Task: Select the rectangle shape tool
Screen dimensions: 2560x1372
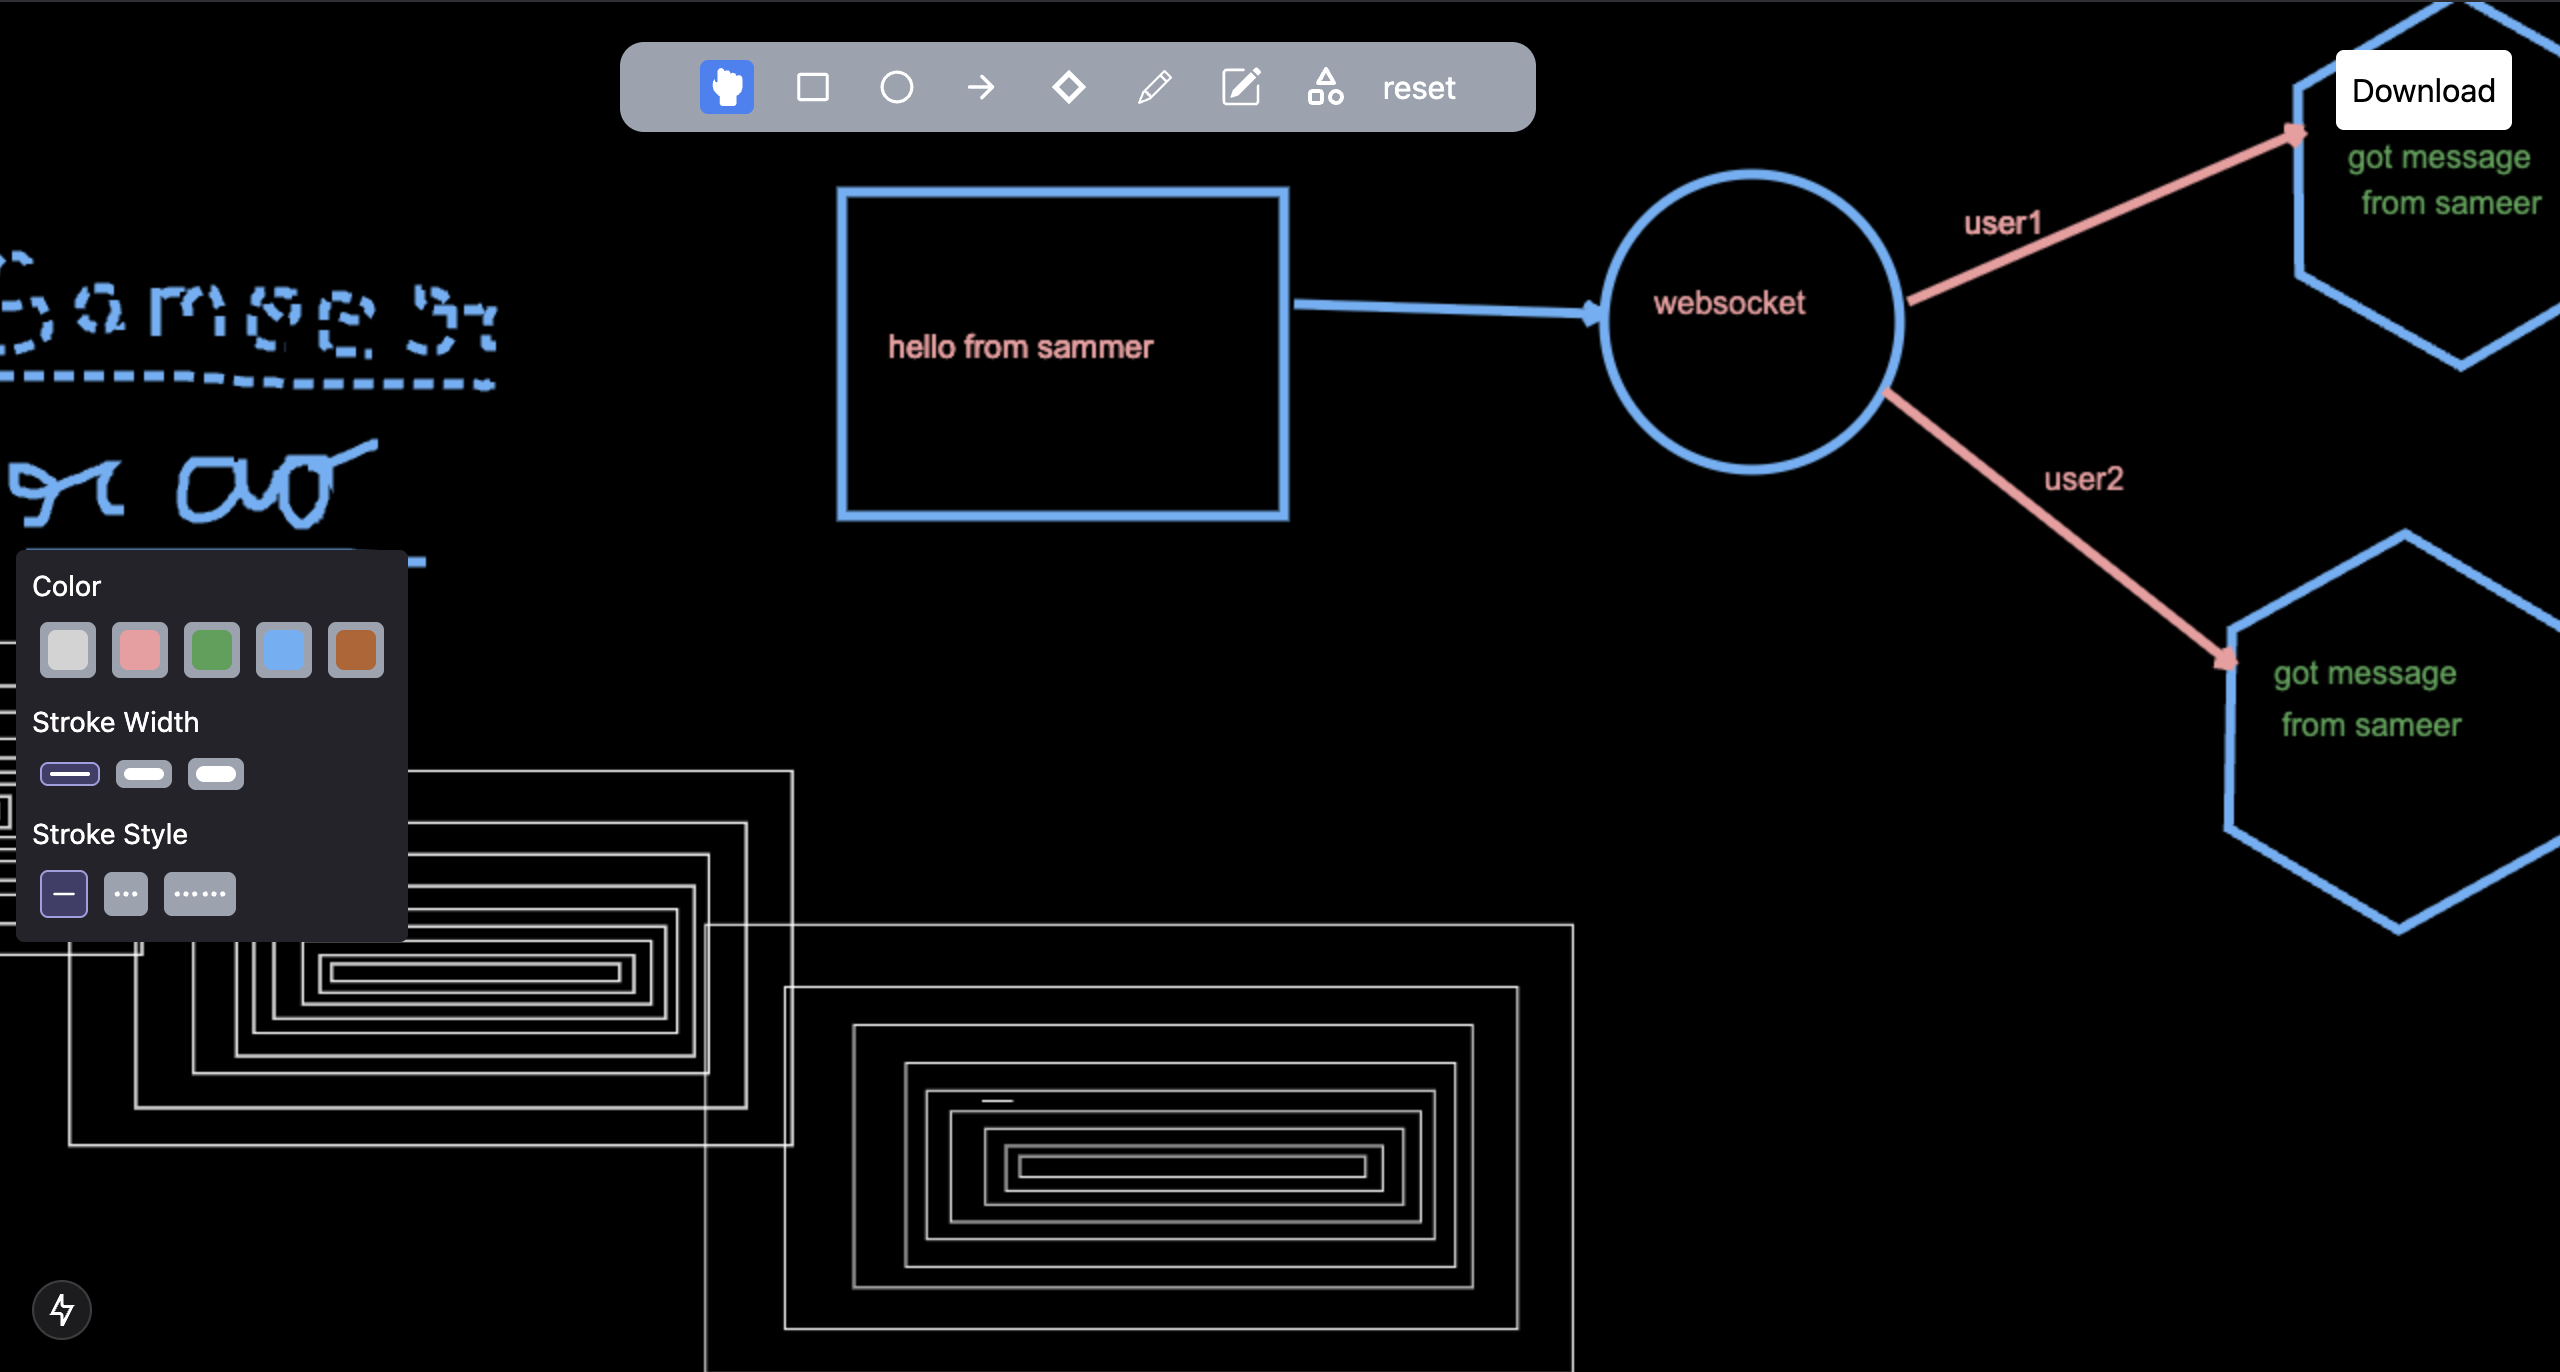Action: pyautogui.click(x=812, y=87)
